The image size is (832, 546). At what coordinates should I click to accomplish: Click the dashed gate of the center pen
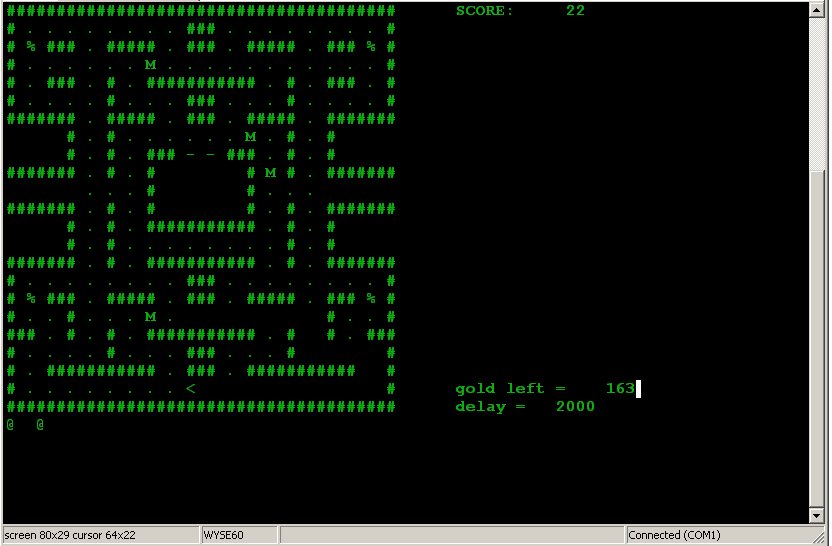coord(200,155)
